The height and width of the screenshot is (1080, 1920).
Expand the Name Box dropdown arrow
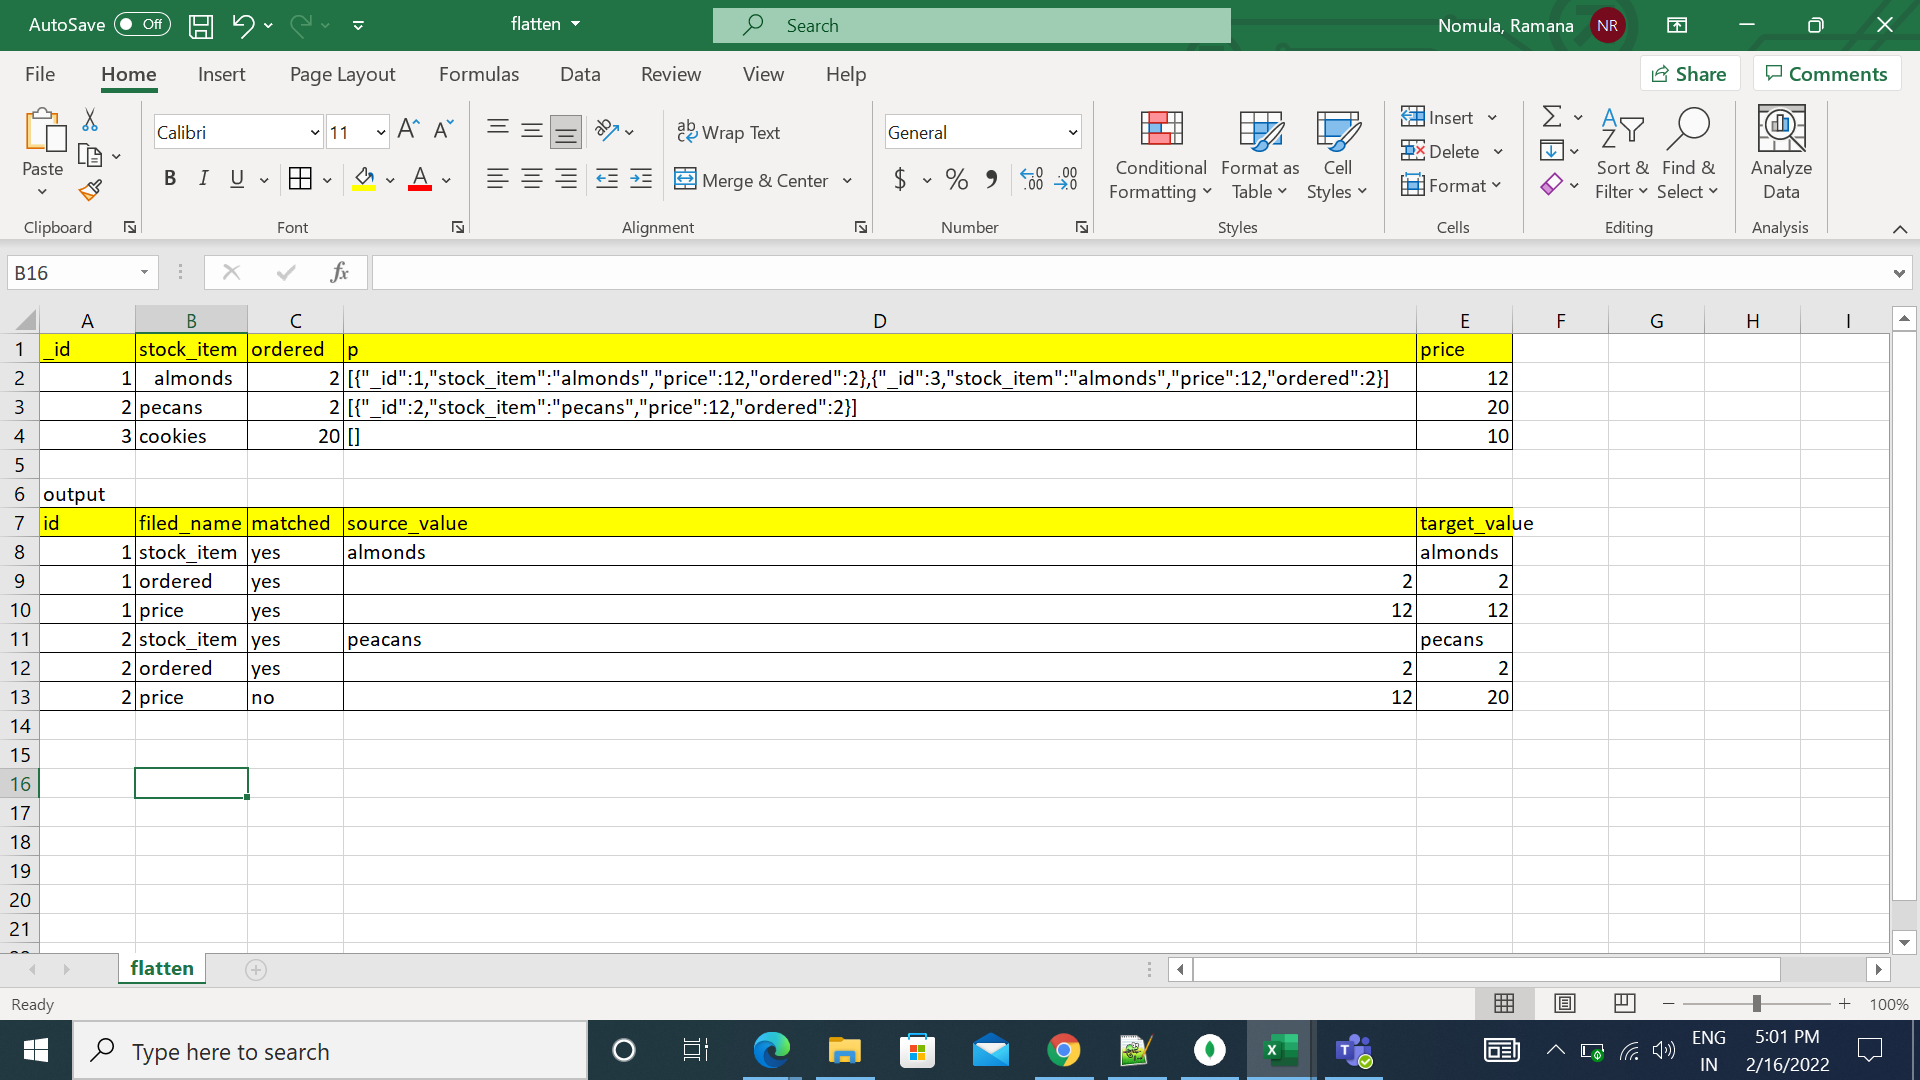point(144,272)
